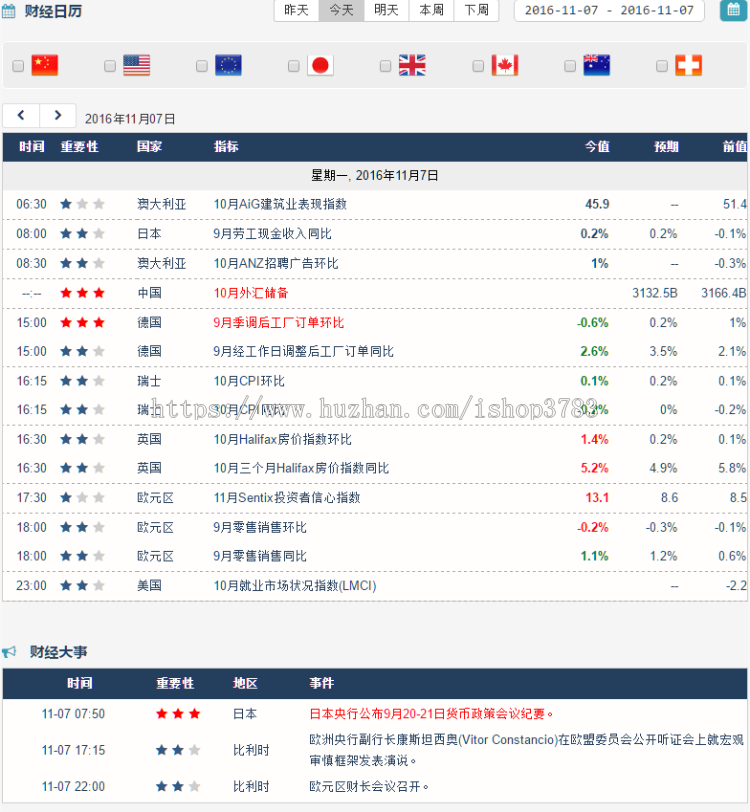The height and width of the screenshot is (812, 750).
Task: Click the 重要性 column header in calendar table
Action: 79,147
